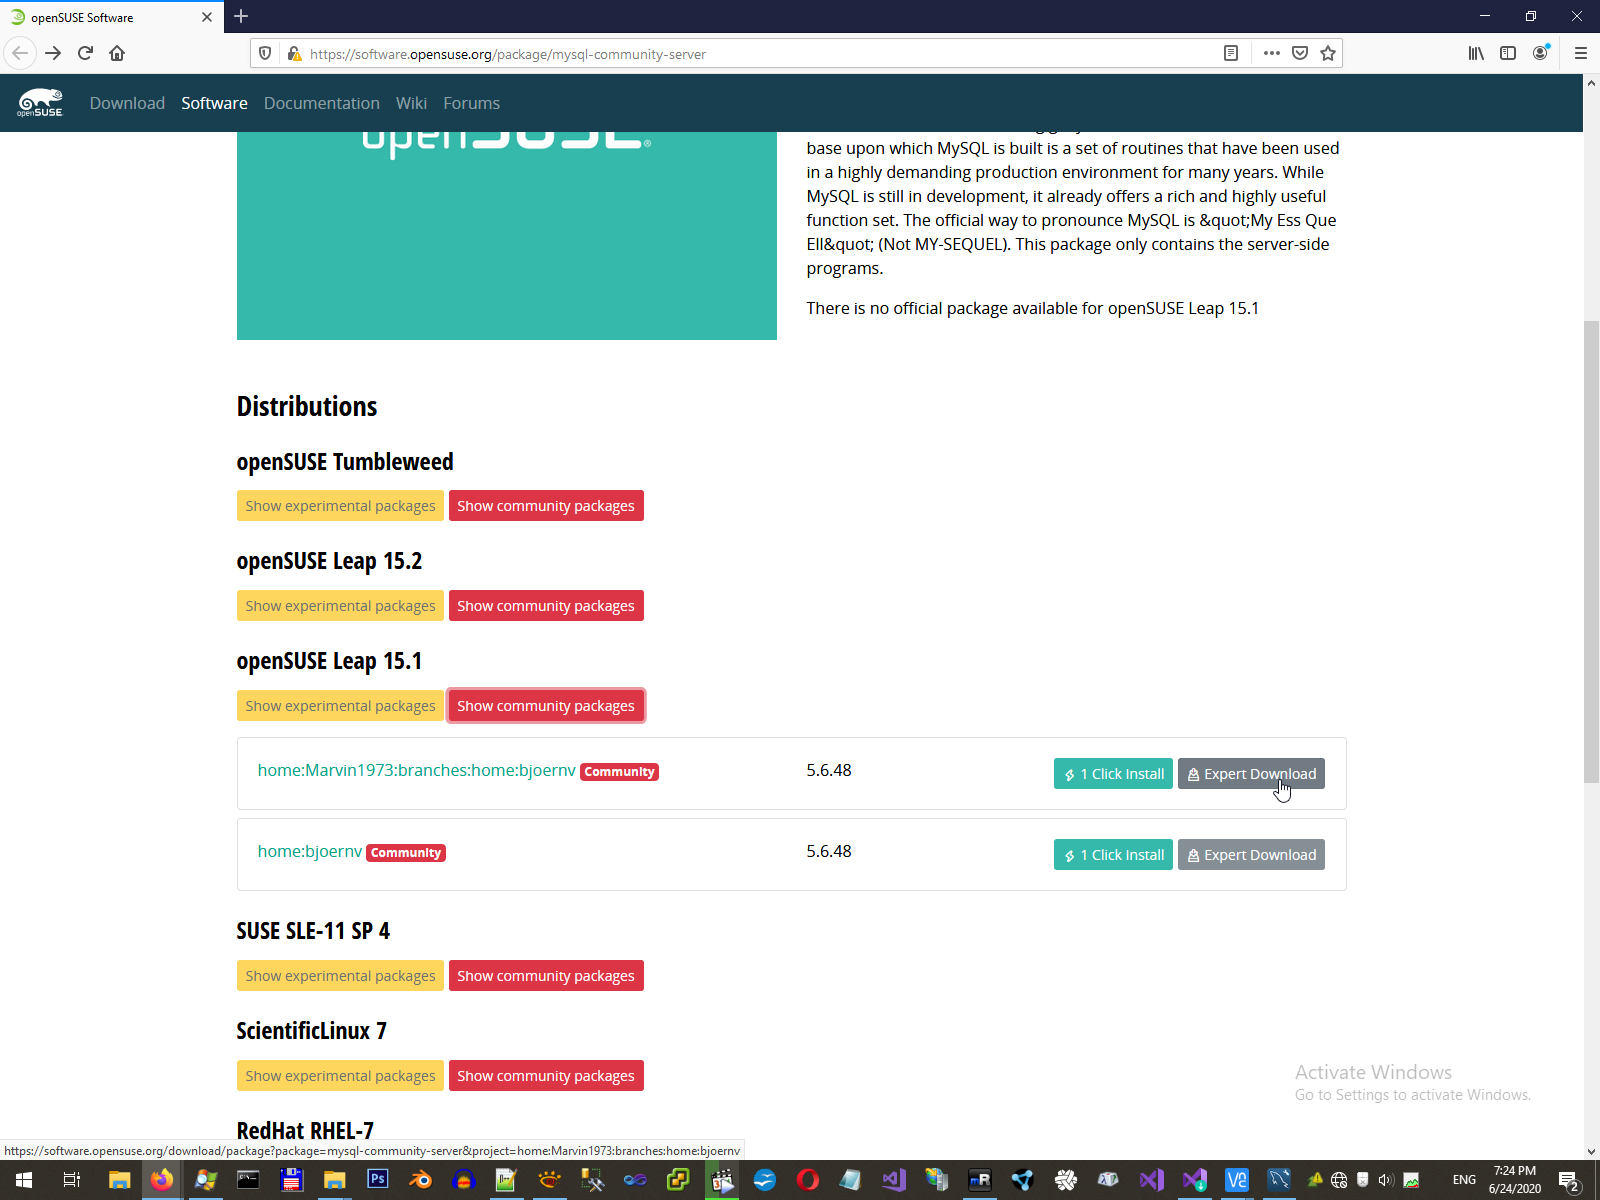The height and width of the screenshot is (1200, 1600).
Task: Open Opera browser from the taskbar
Action: (807, 1180)
